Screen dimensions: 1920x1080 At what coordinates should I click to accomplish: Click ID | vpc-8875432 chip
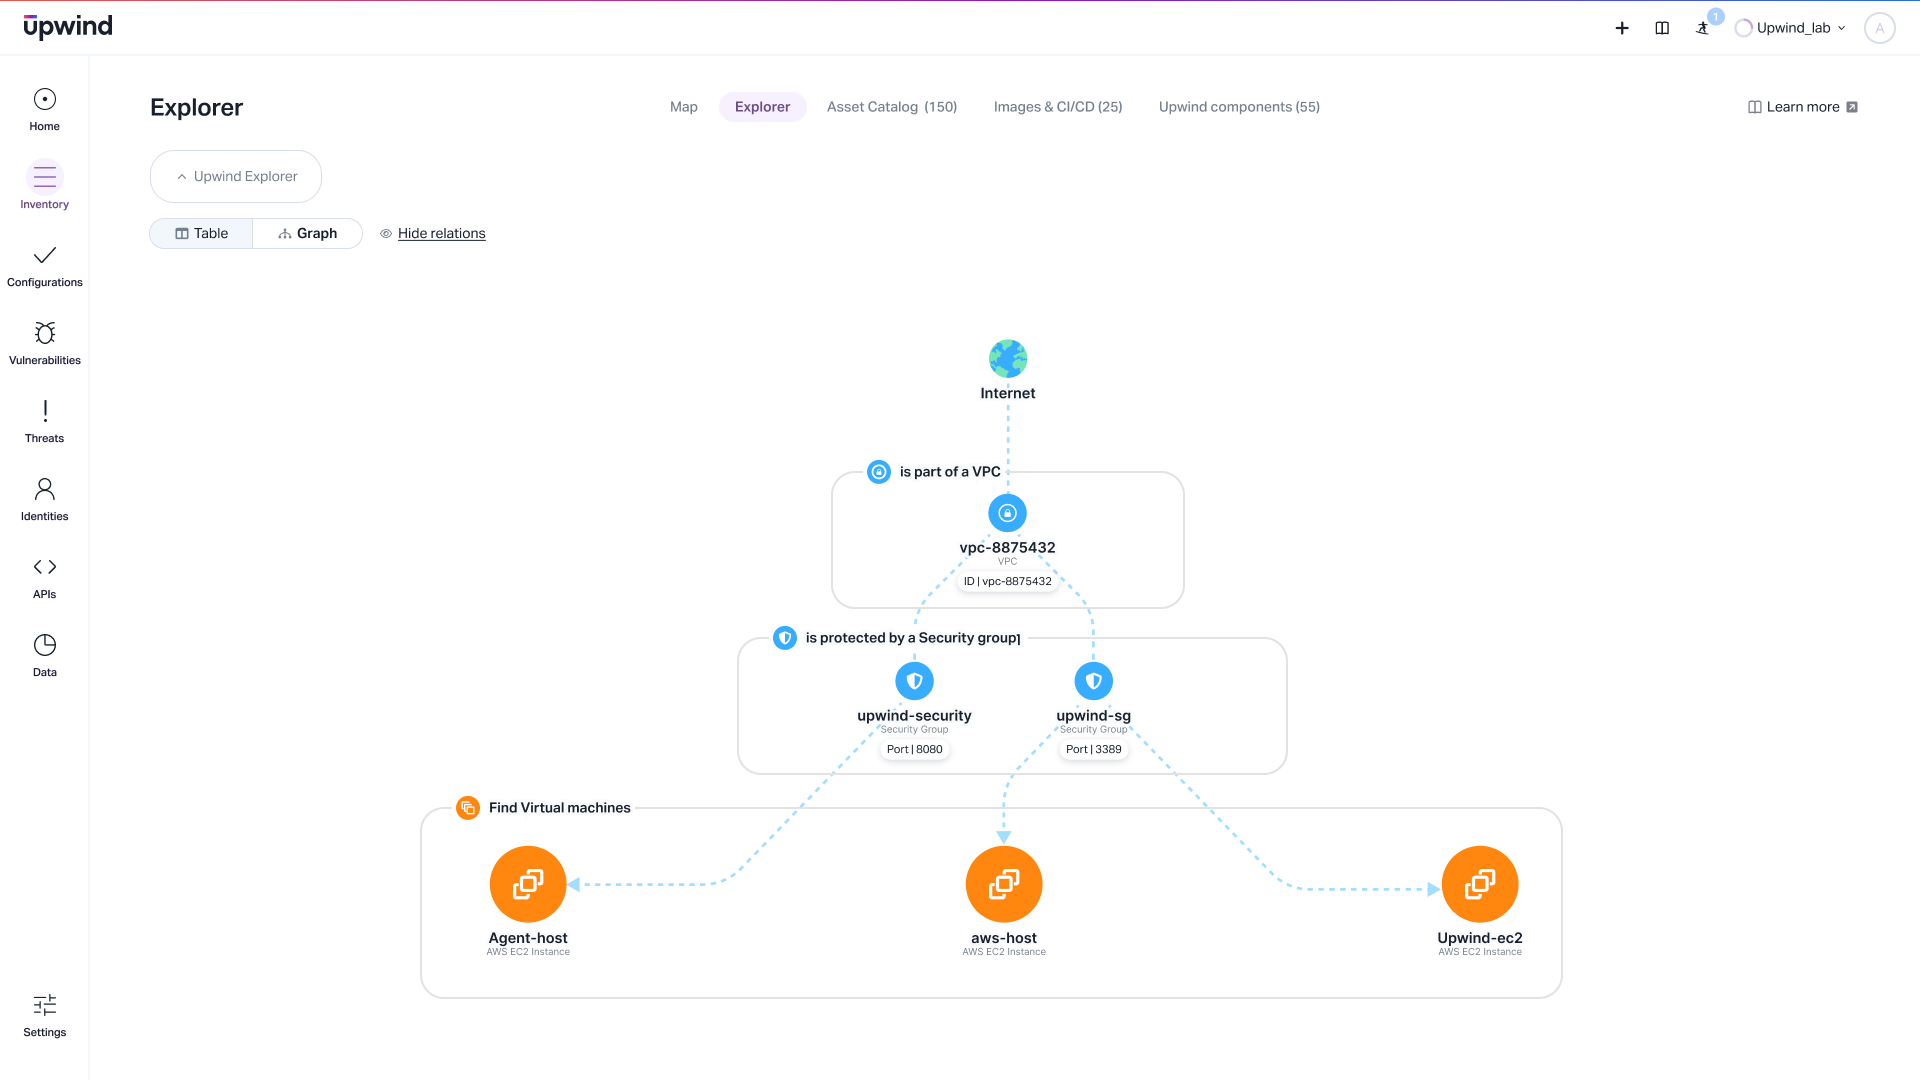point(1008,581)
